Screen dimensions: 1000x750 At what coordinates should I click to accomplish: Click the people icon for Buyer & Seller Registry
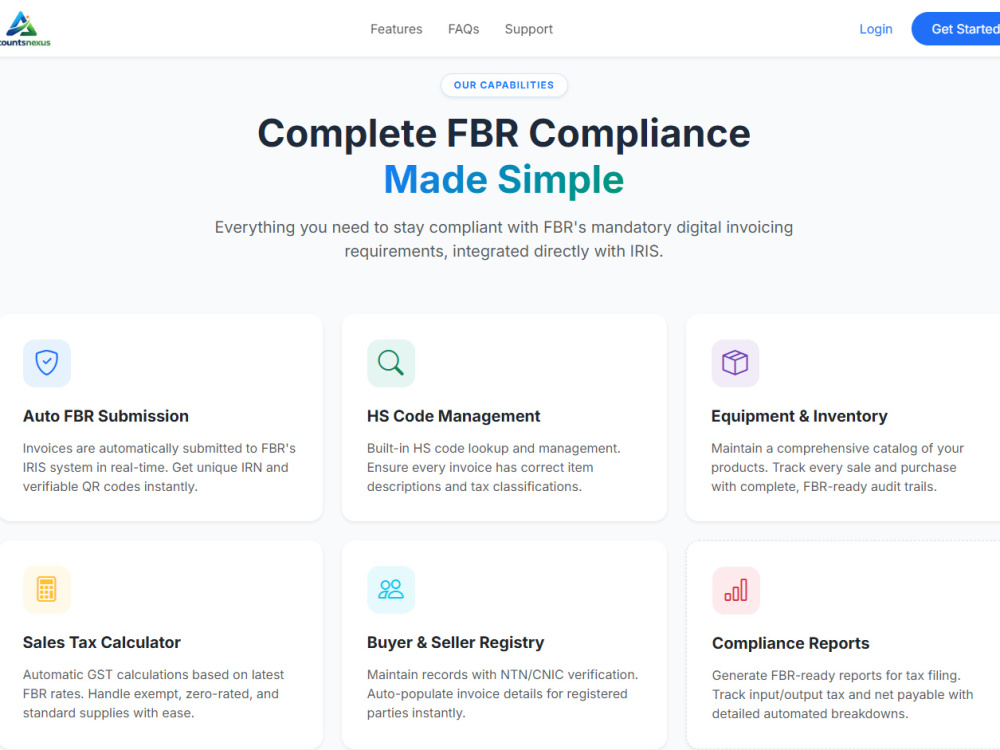[391, 589]
